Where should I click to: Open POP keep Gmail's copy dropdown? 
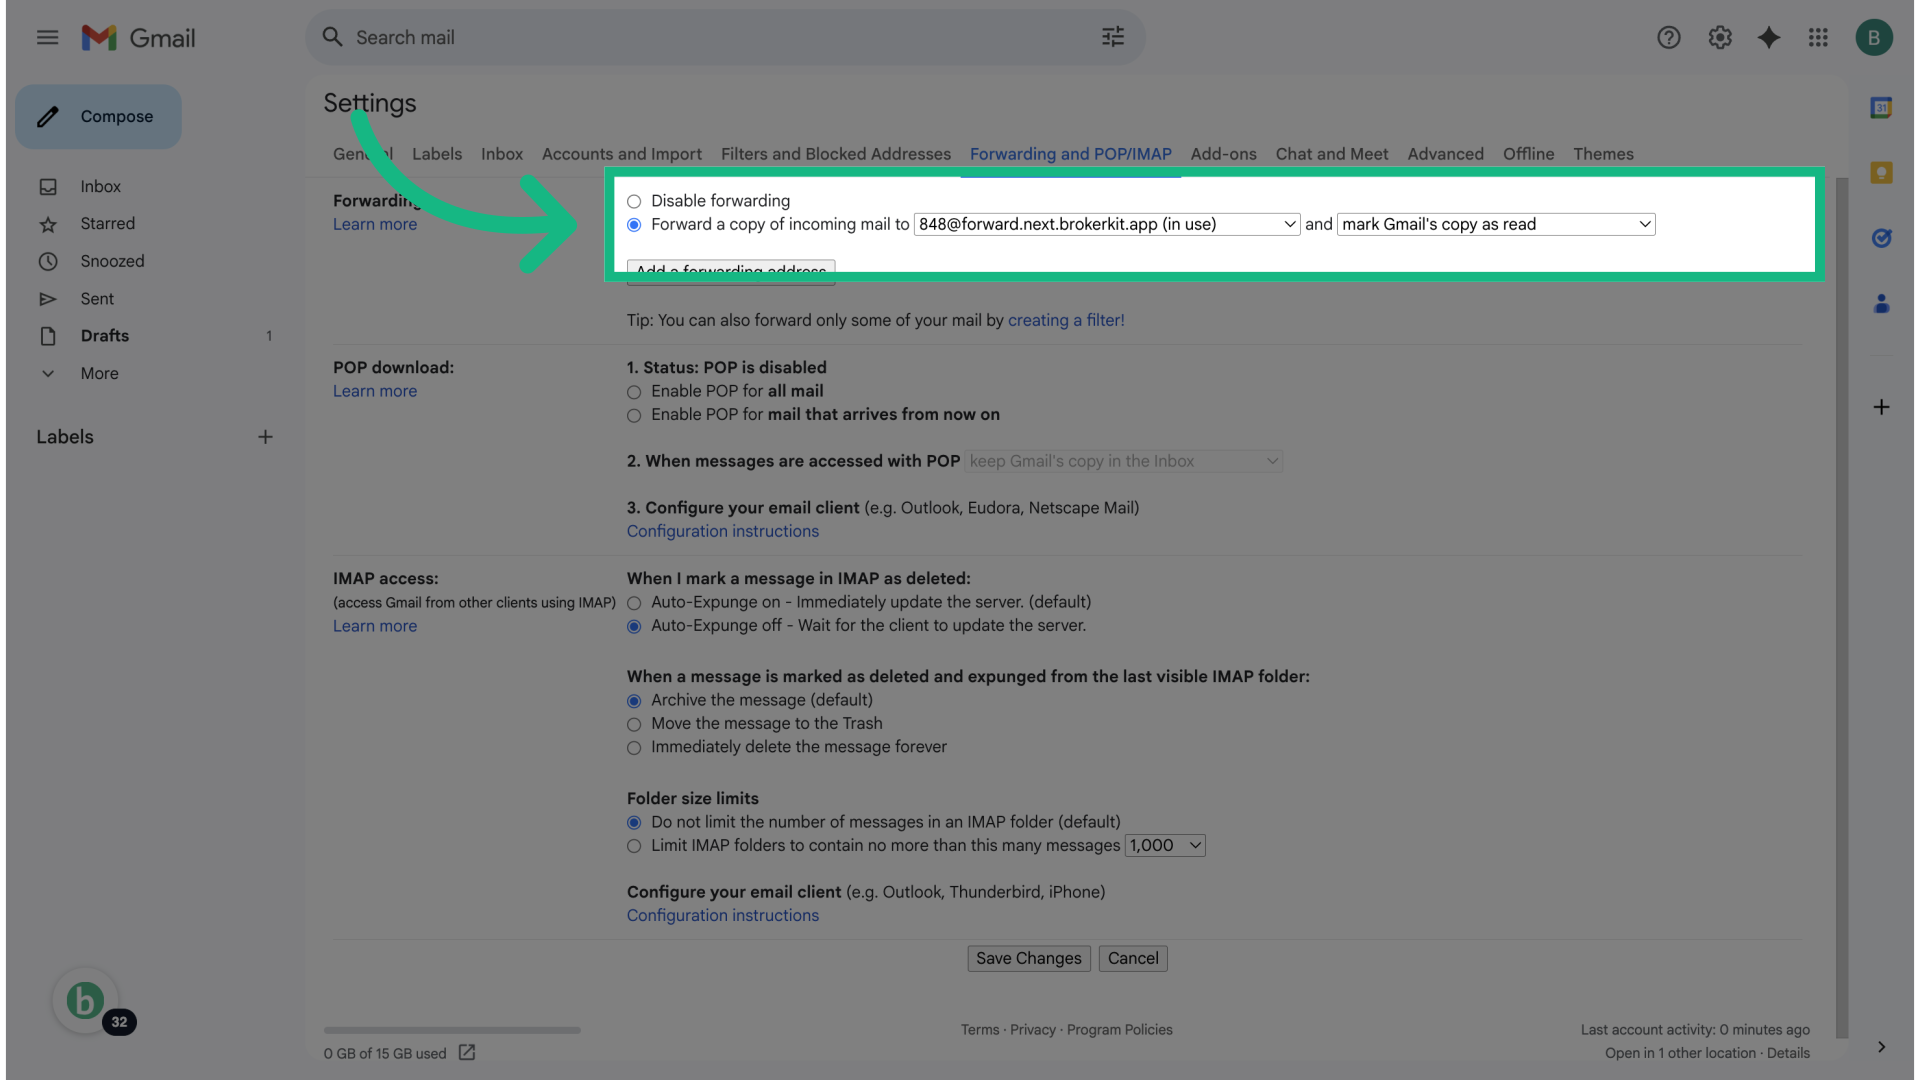tap(1124, 461)
